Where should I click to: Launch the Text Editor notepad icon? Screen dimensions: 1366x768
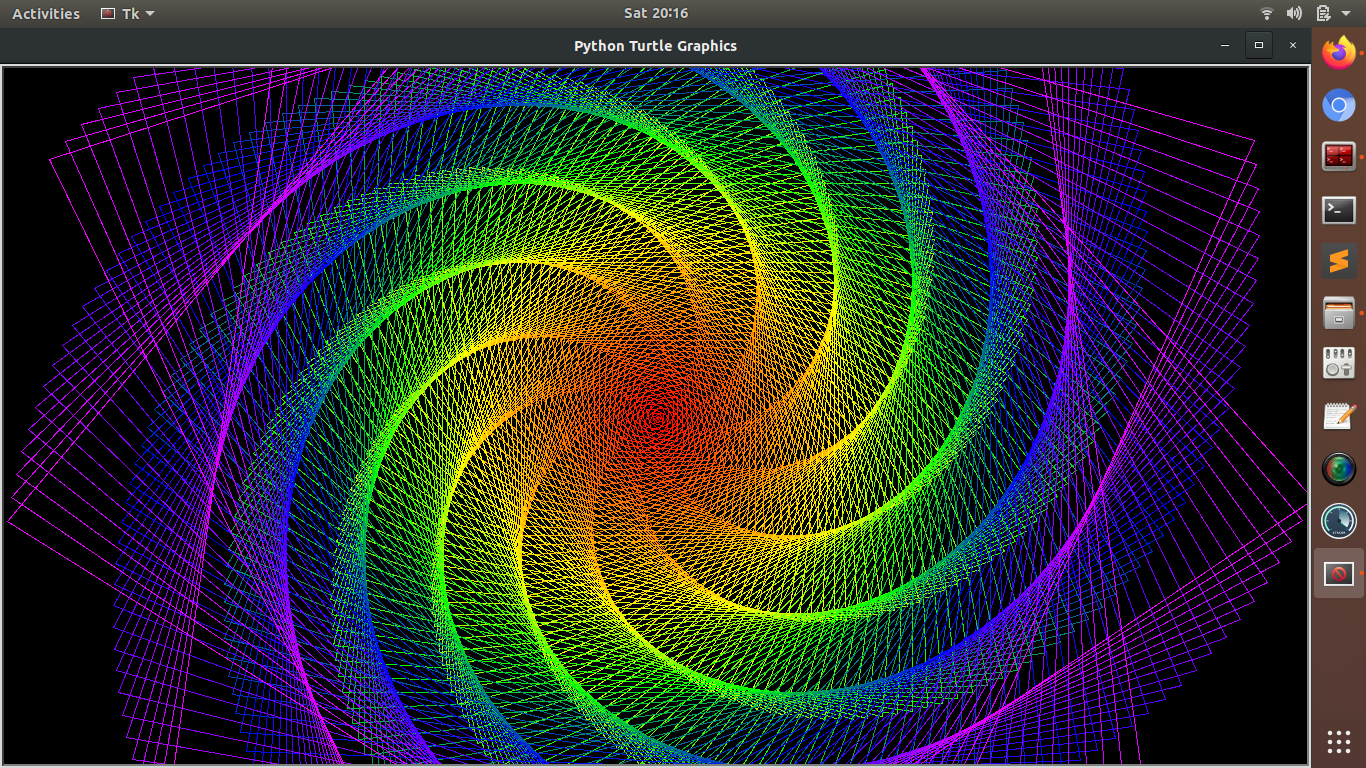point(1339,416)
